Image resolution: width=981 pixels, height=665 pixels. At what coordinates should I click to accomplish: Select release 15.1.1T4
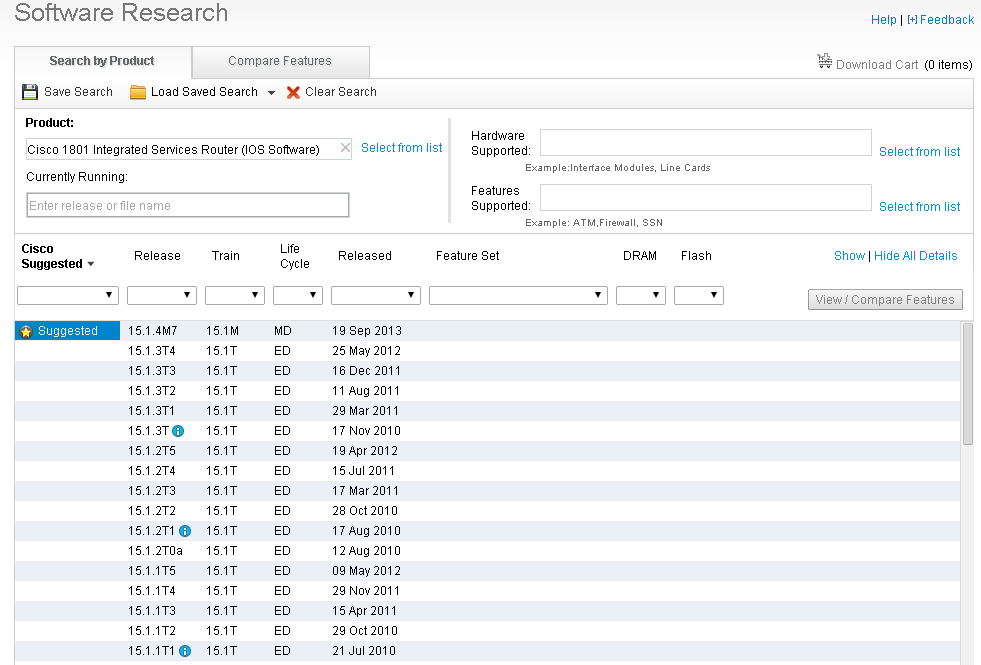487,591
